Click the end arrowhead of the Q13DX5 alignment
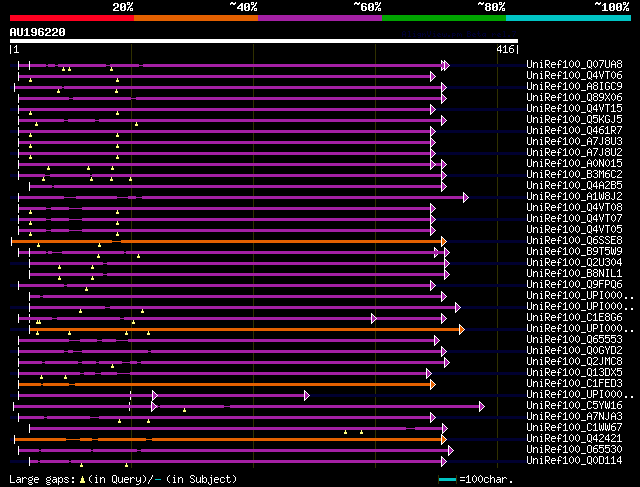 point(429,374)
